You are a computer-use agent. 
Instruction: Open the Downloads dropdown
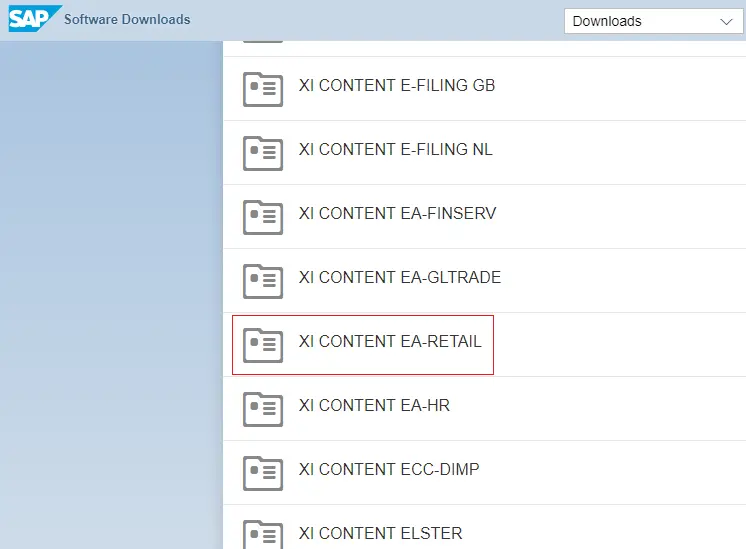tap(653, 21)
